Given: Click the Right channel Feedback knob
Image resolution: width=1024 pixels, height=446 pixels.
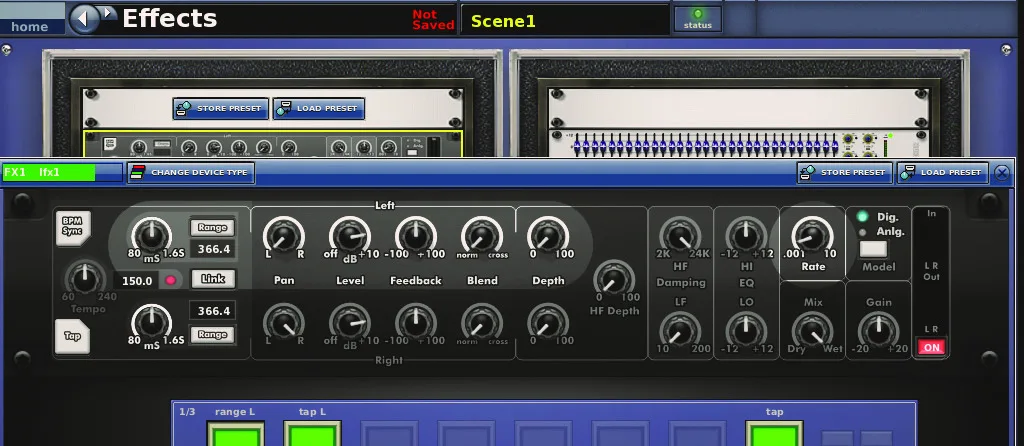Looking at the screenshot, I should [416, 323].
